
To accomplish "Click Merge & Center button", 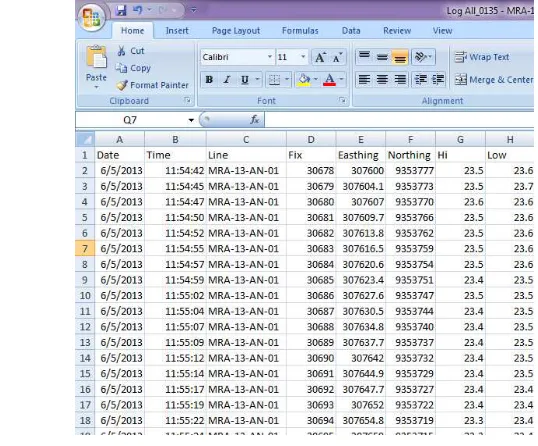I will (494, 80).
